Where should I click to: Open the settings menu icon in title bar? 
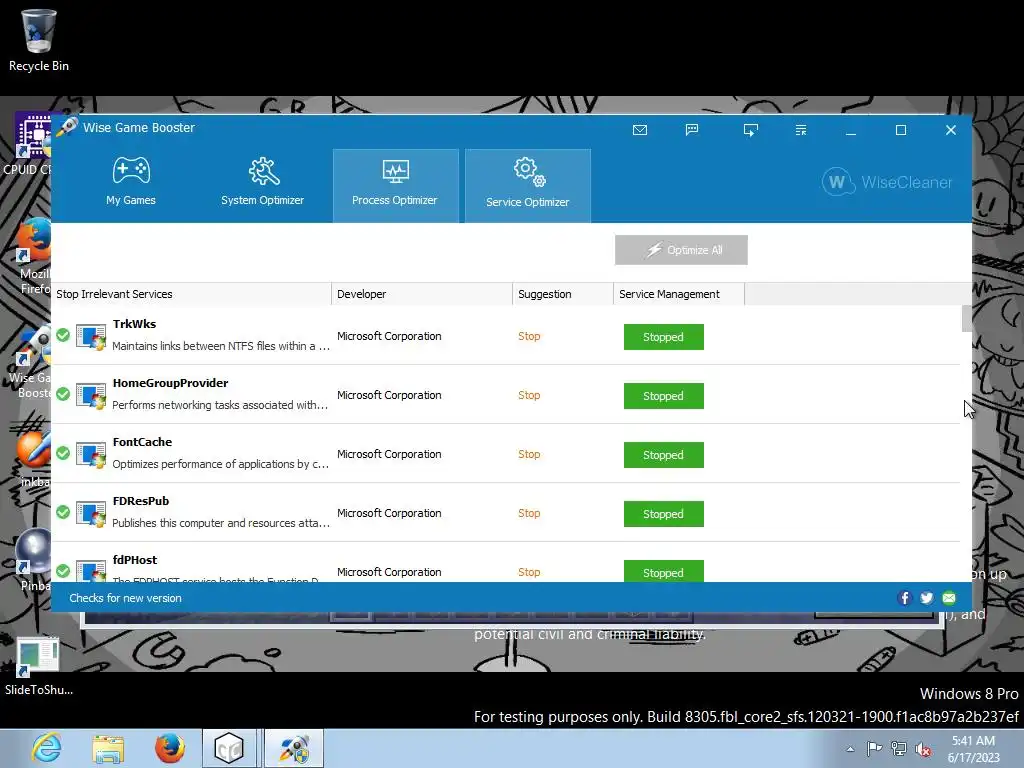point(801,130)
